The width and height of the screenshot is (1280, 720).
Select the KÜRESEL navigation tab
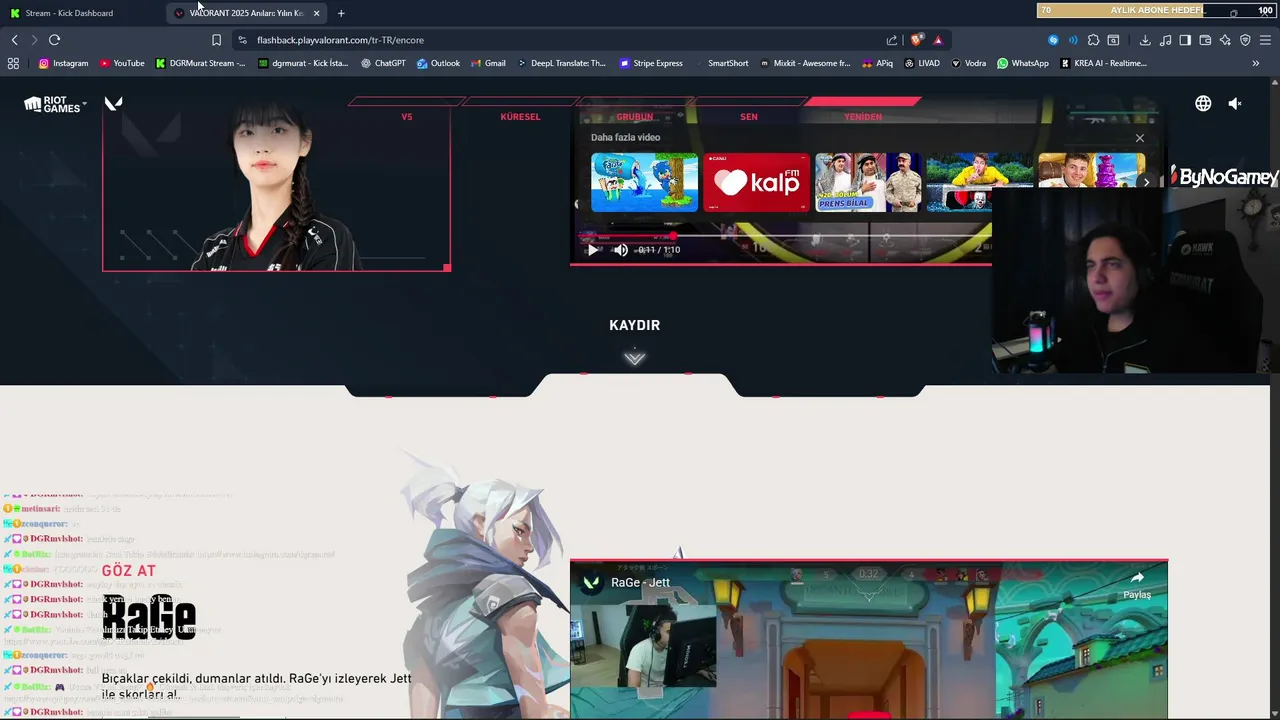pos(520,117)
